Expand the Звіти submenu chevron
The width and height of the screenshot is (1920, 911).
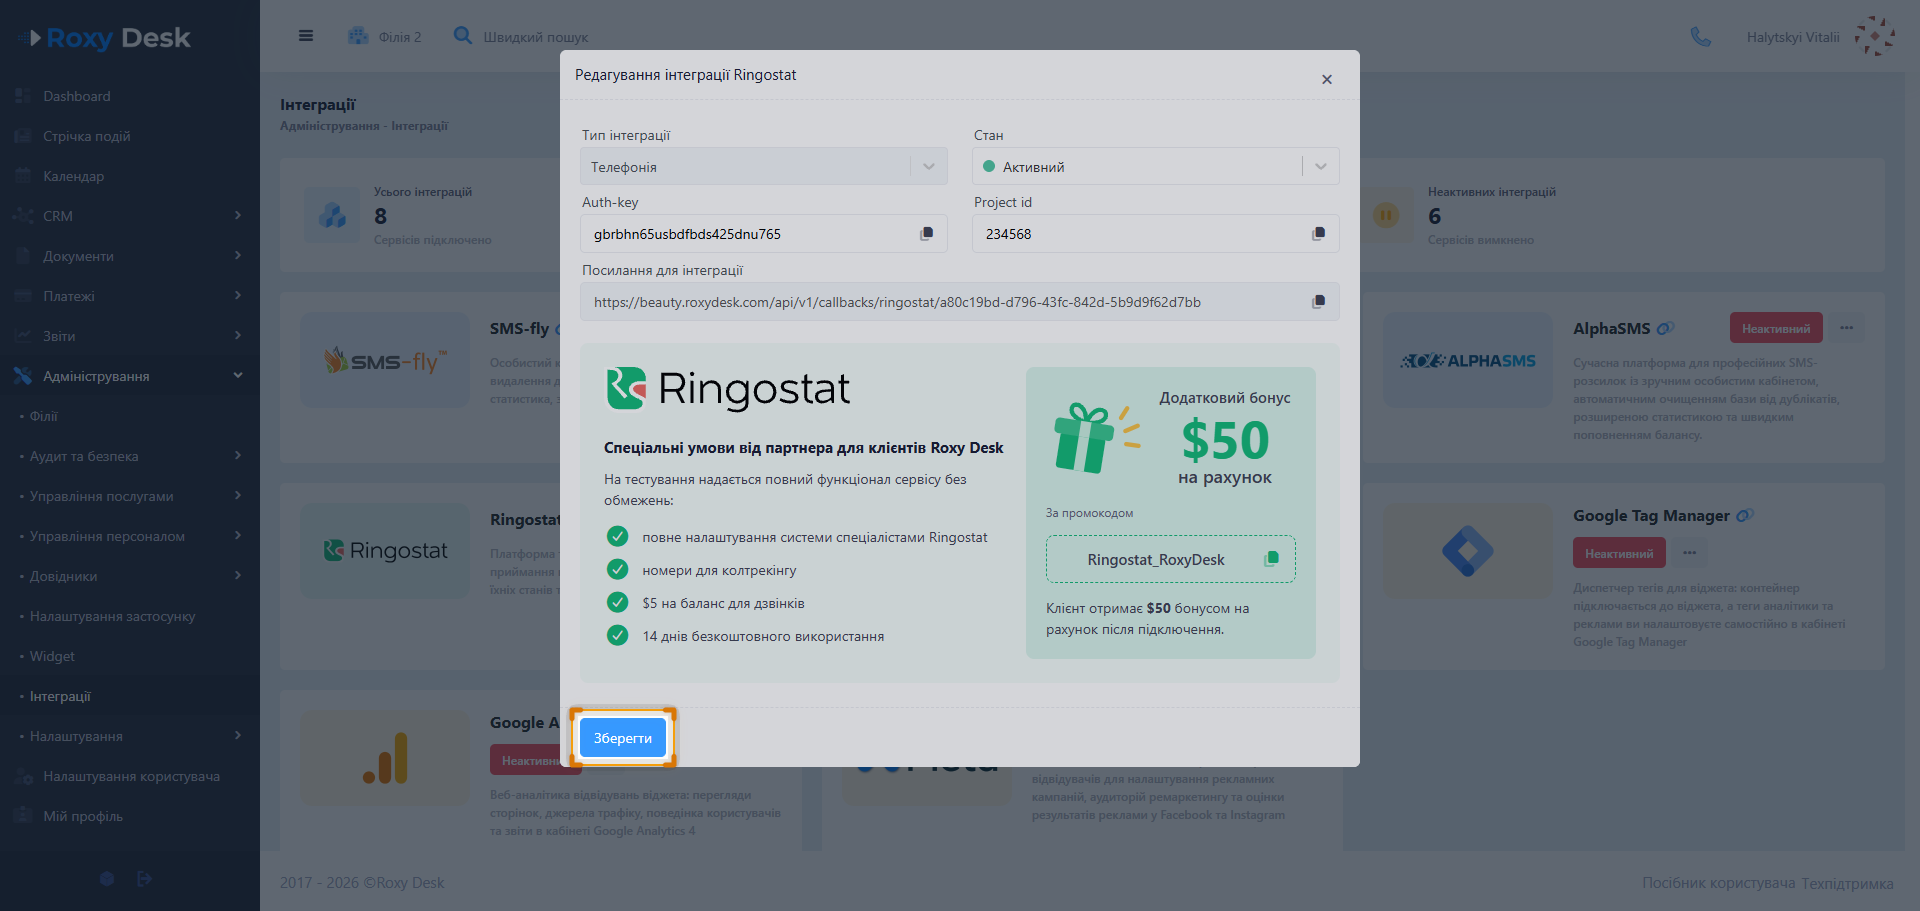238,335
